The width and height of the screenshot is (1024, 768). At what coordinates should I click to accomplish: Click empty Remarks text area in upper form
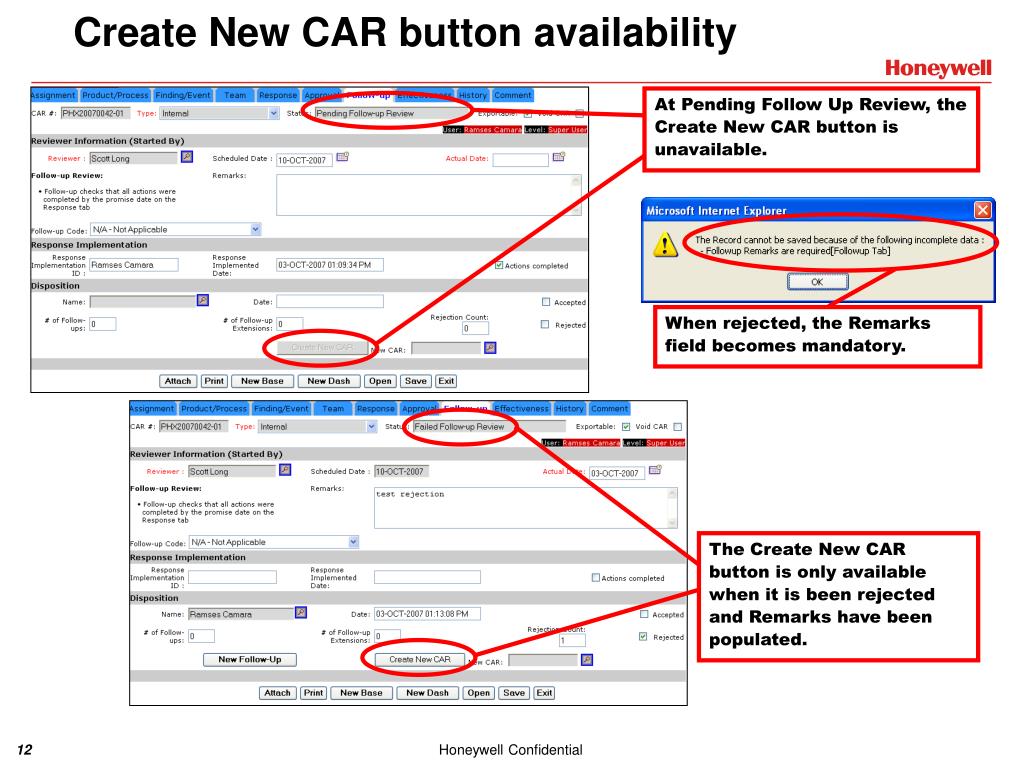coord(428,195)
